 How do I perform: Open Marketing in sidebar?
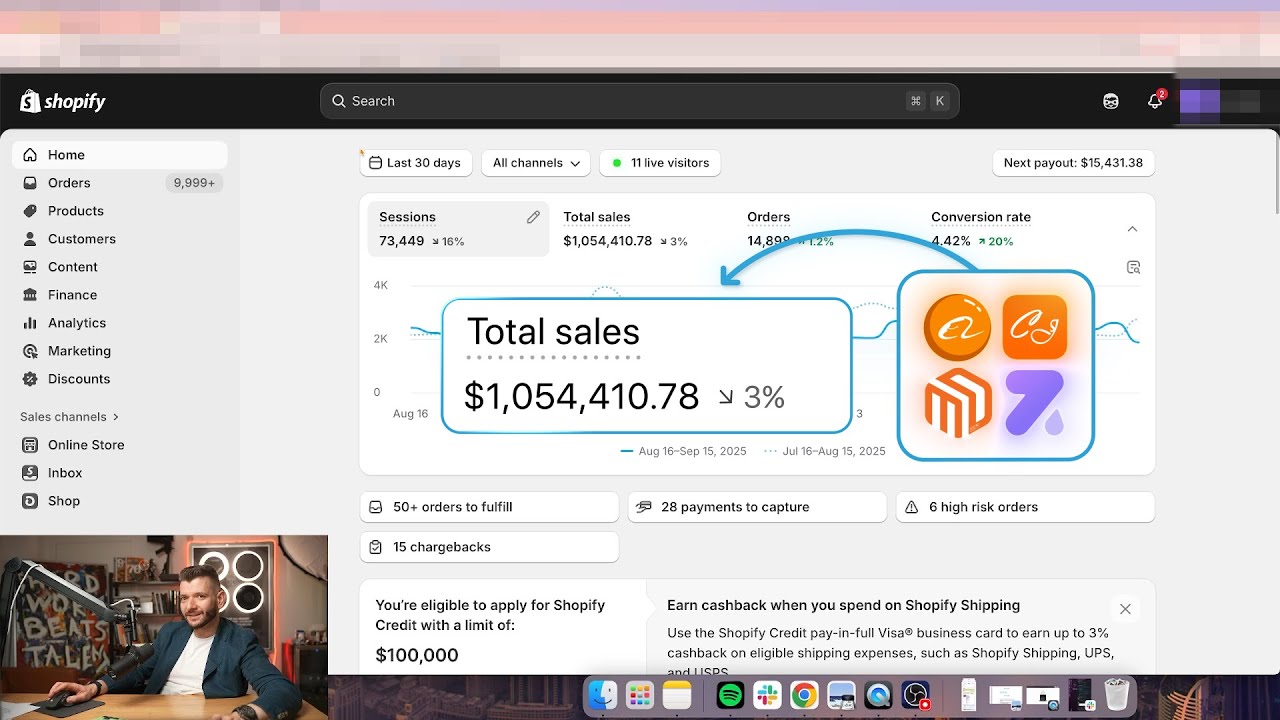[x=120, y=351]
